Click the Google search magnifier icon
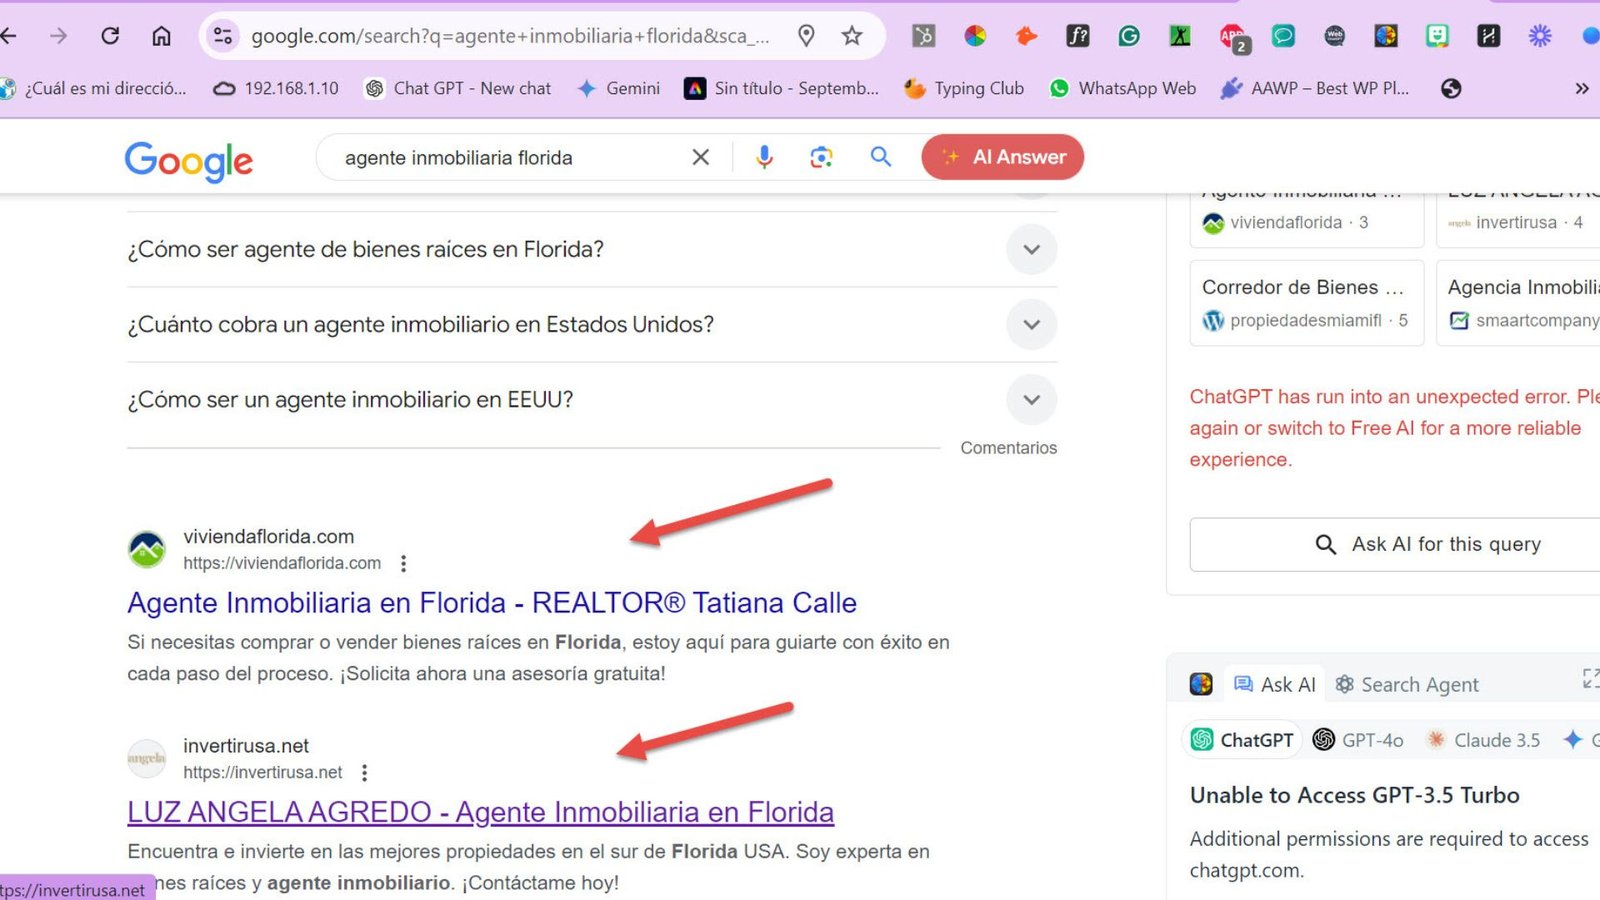 coord(880,157)
